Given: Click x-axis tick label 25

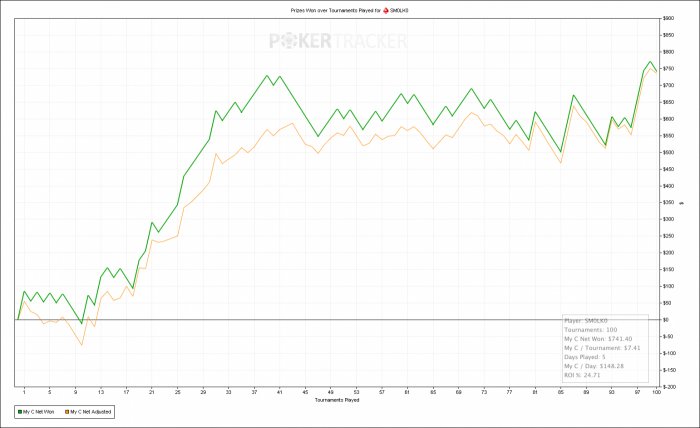Looking at the screenshot, I should 178,392.
